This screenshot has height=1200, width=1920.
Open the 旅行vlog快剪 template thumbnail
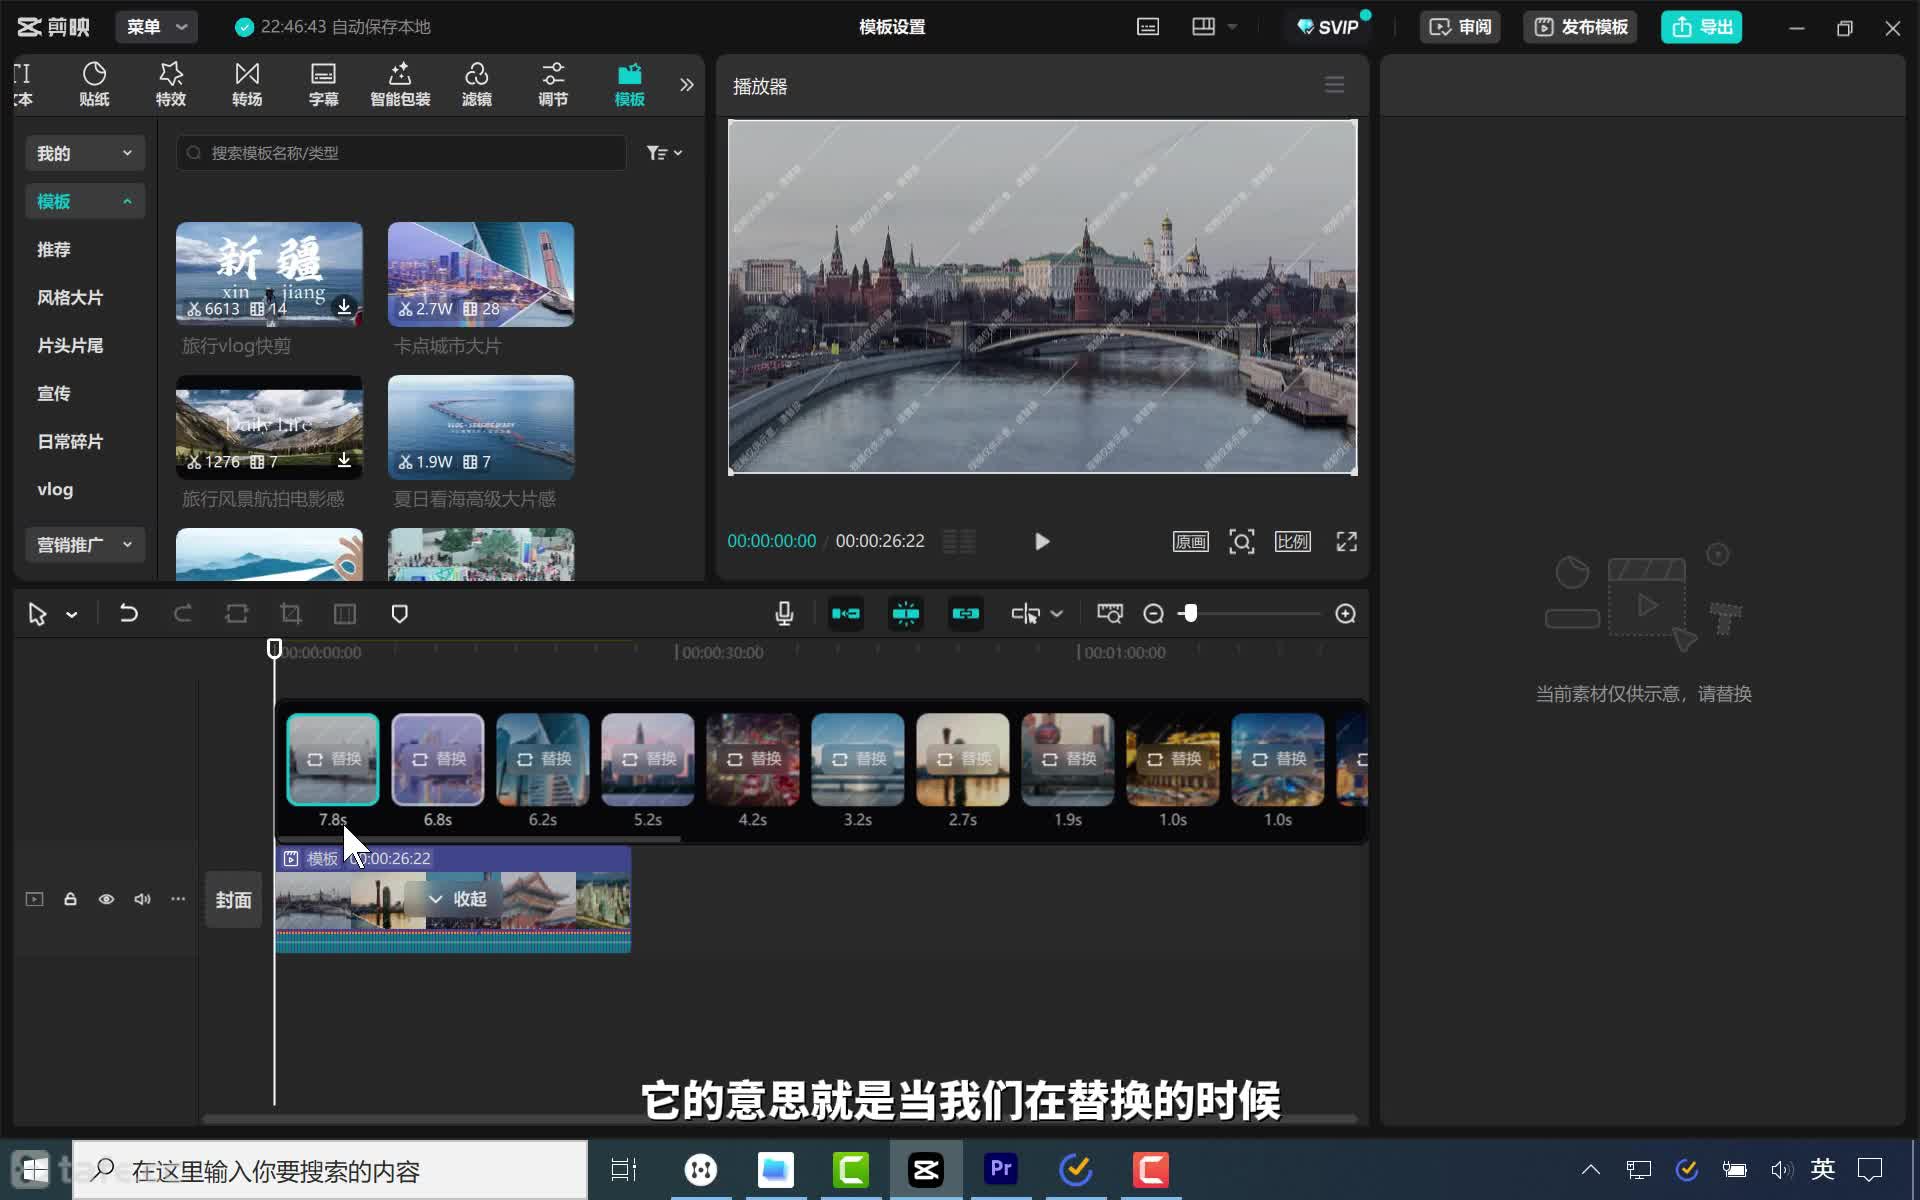(269, 274)
